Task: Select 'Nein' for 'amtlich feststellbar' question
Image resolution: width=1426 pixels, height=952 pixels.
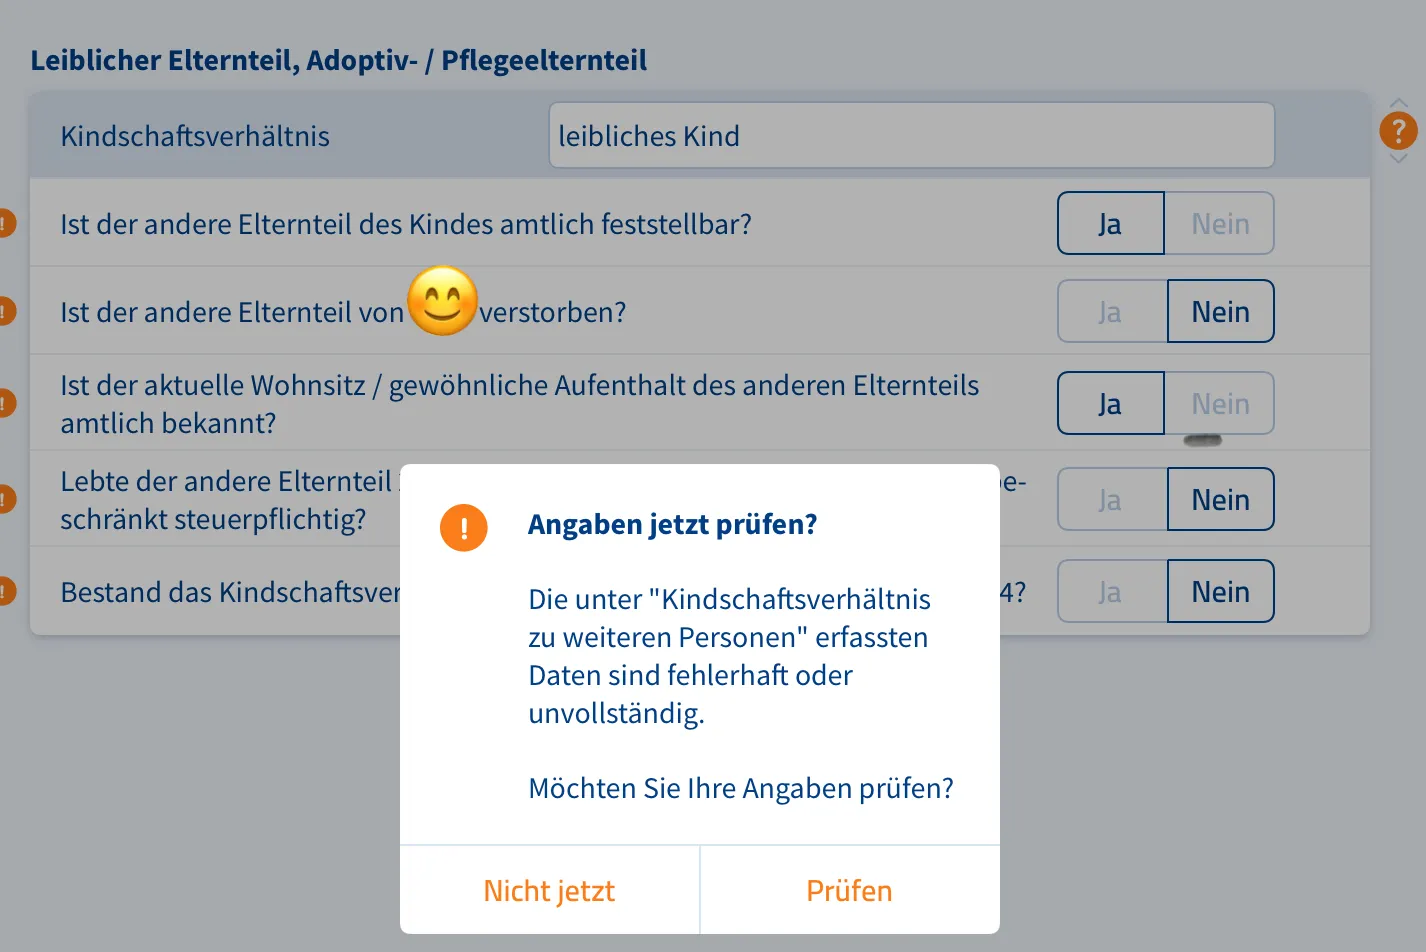Action: [1220, 224]
